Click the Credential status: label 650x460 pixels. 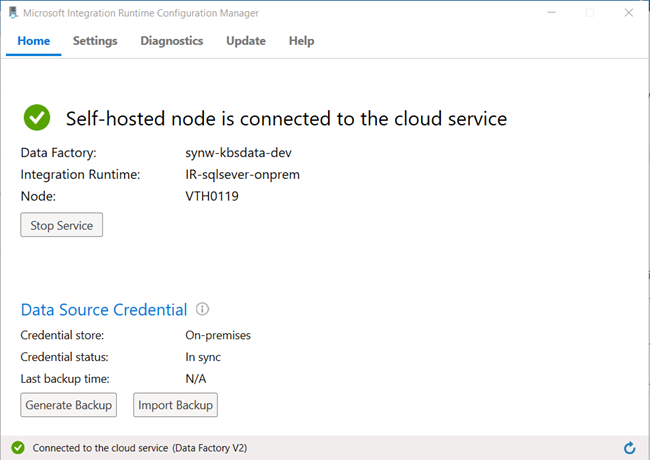(x=64, y=357)
